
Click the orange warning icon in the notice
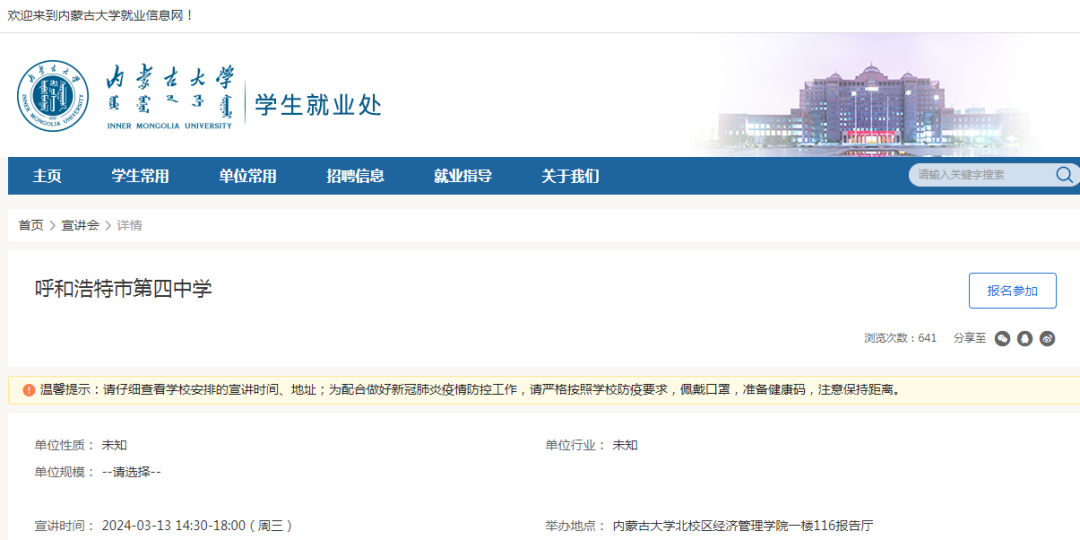pos(28,391)
